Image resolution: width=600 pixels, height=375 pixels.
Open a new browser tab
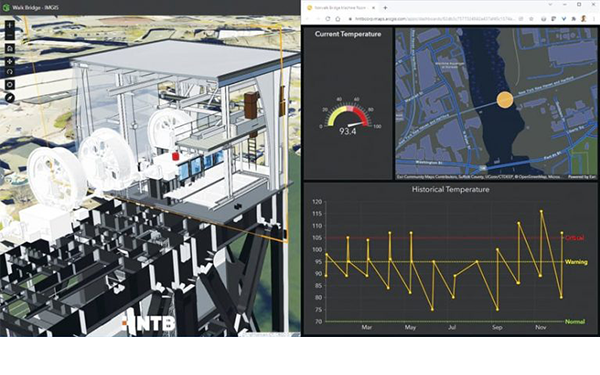click(x=385, y=8)
